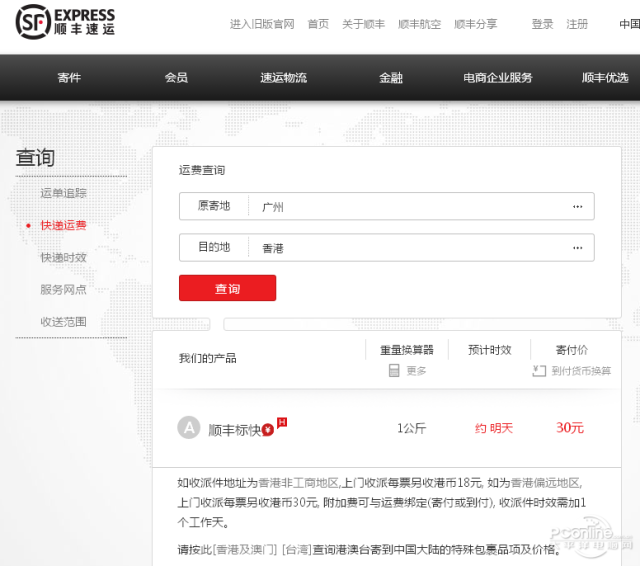The width and height of the screenshot is (640, 566).
Task: Click the 30元 price
Action: [x=570, y=428]
